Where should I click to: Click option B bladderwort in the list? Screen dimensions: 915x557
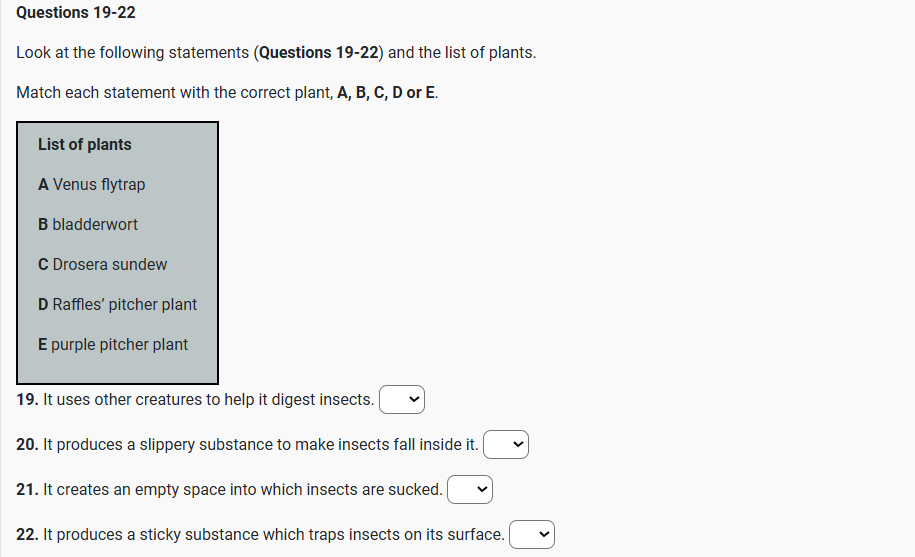tap(88, 224)
